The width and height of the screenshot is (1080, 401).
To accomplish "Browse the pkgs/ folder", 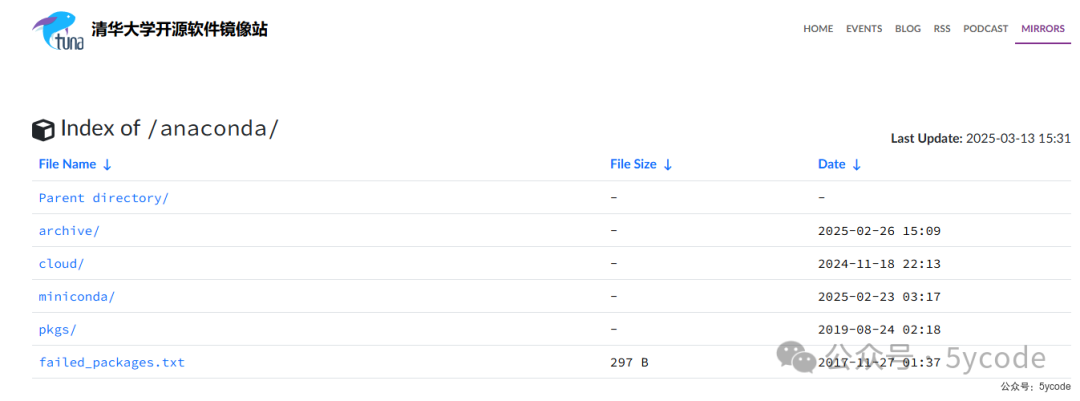I will point(57,330).
